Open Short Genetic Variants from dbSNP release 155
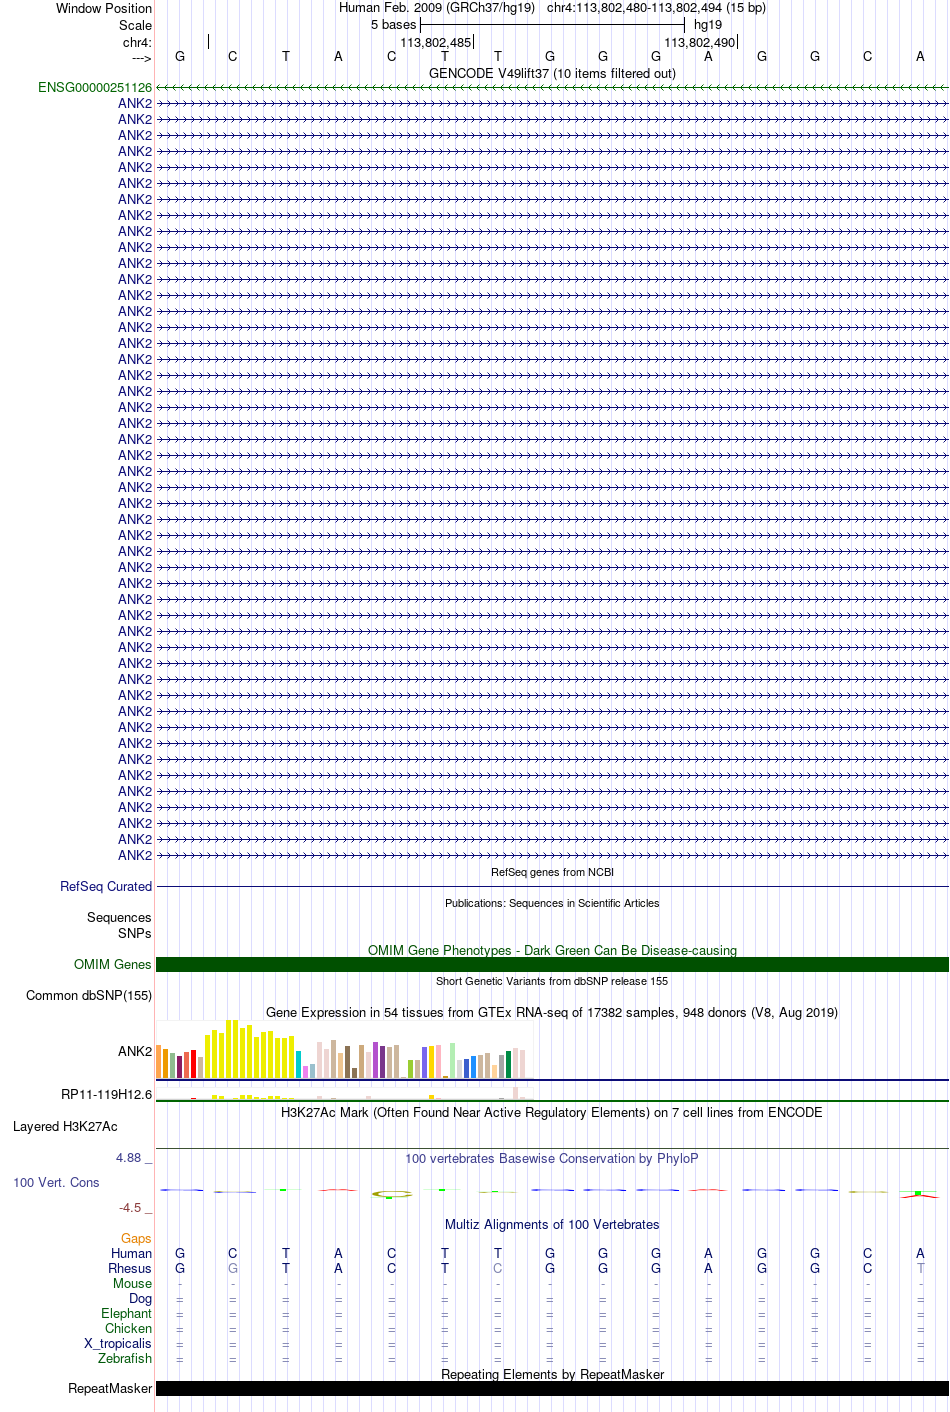The image size is (950, 1412). [552, 981]
